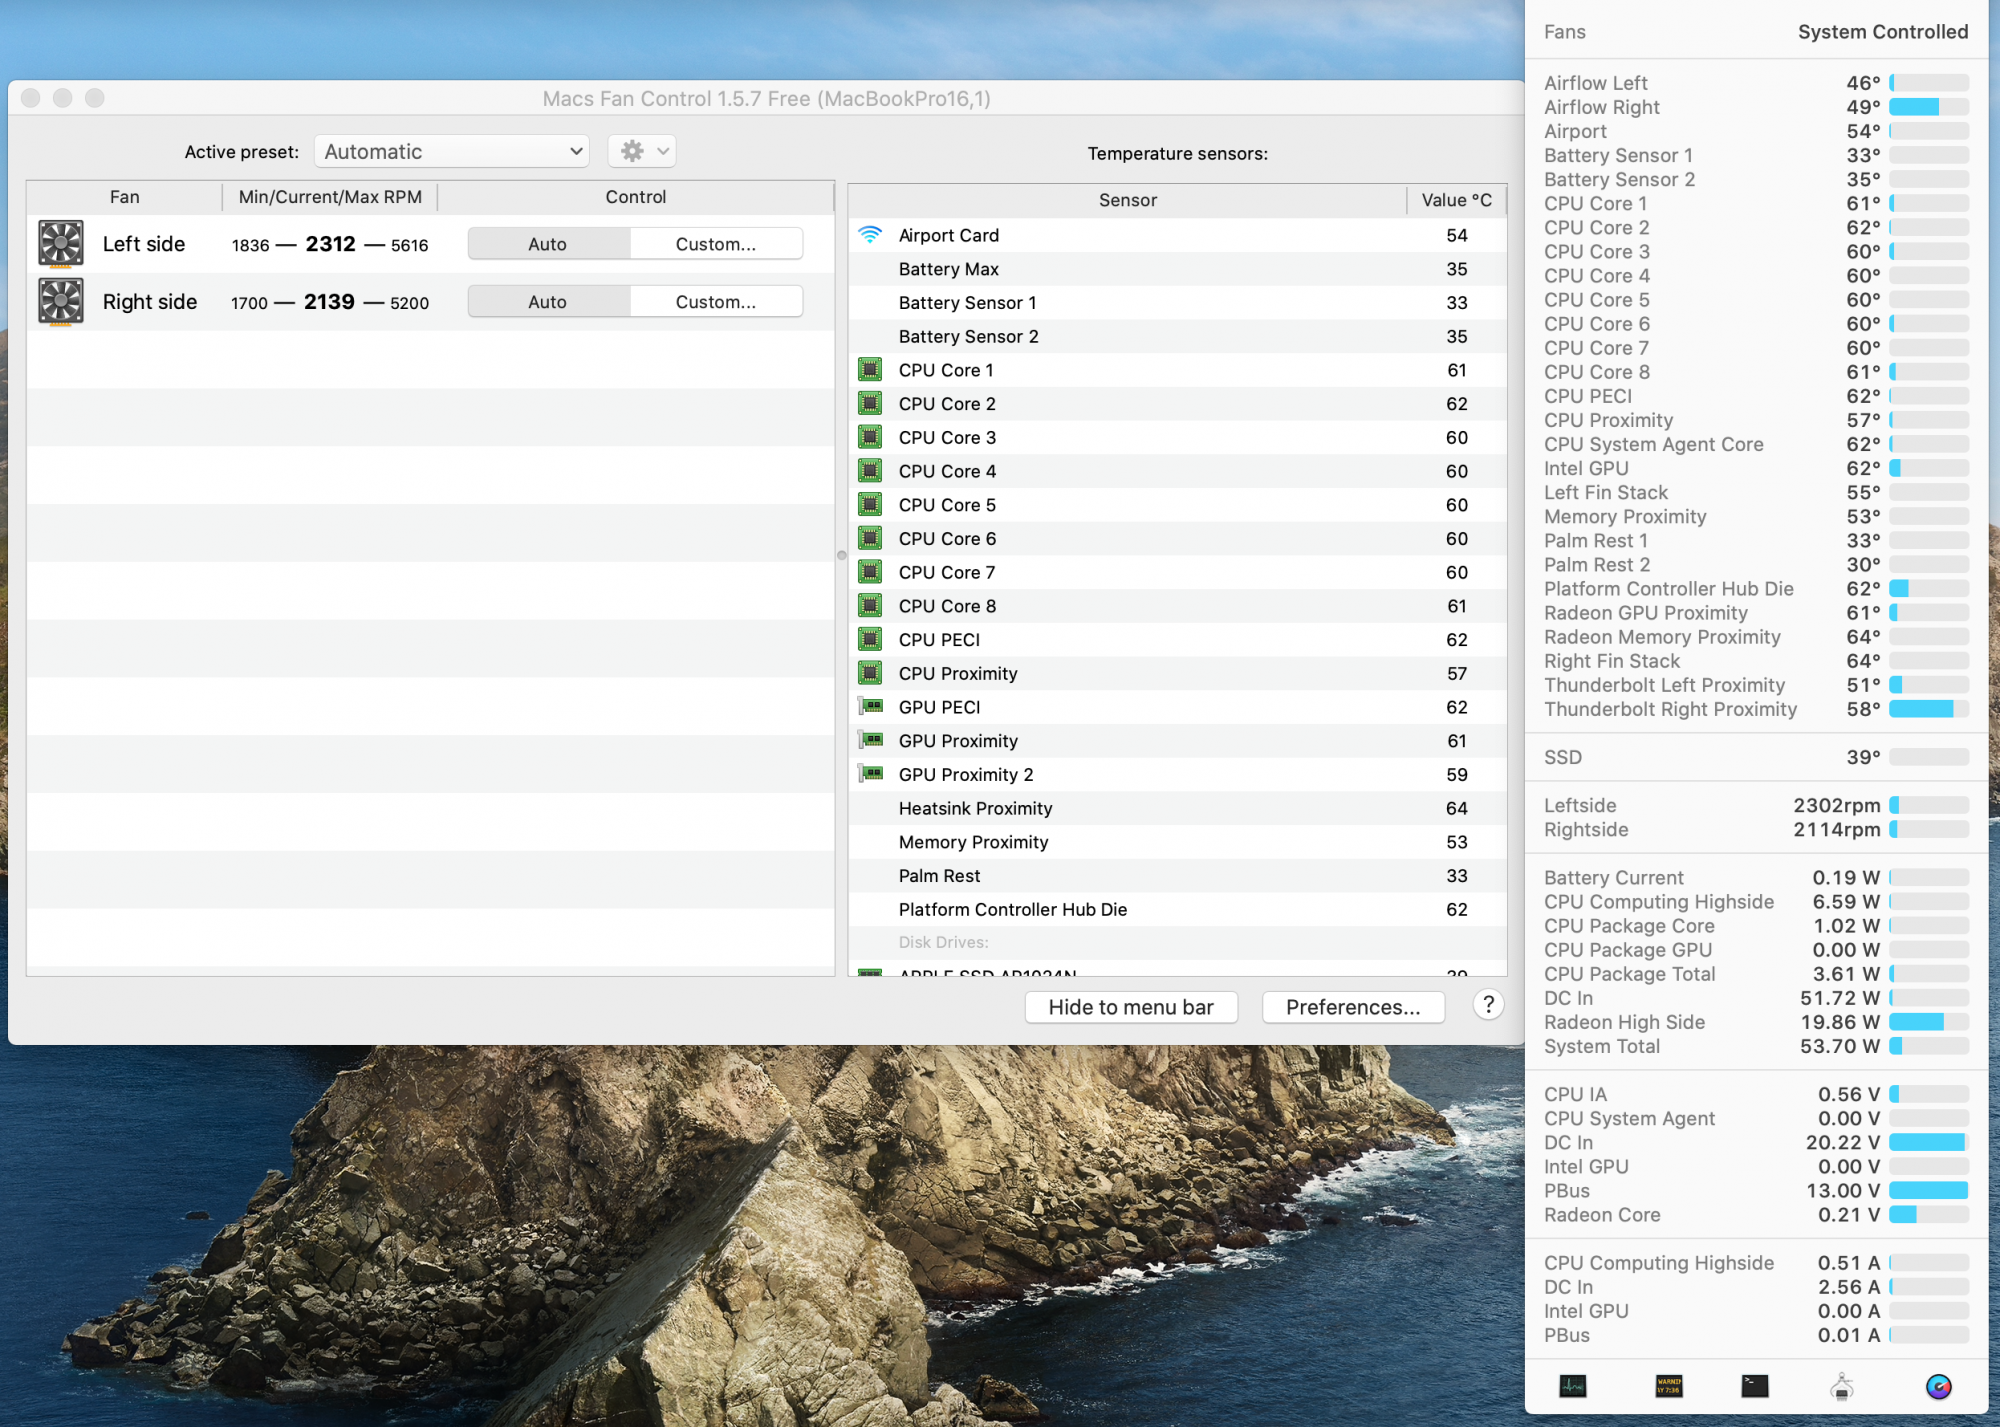The height and width of the screenshot is (1427, 2000).
Task: Click the chip icon beside CPU Core 8 sensor
Action: [x=870, y=606]
